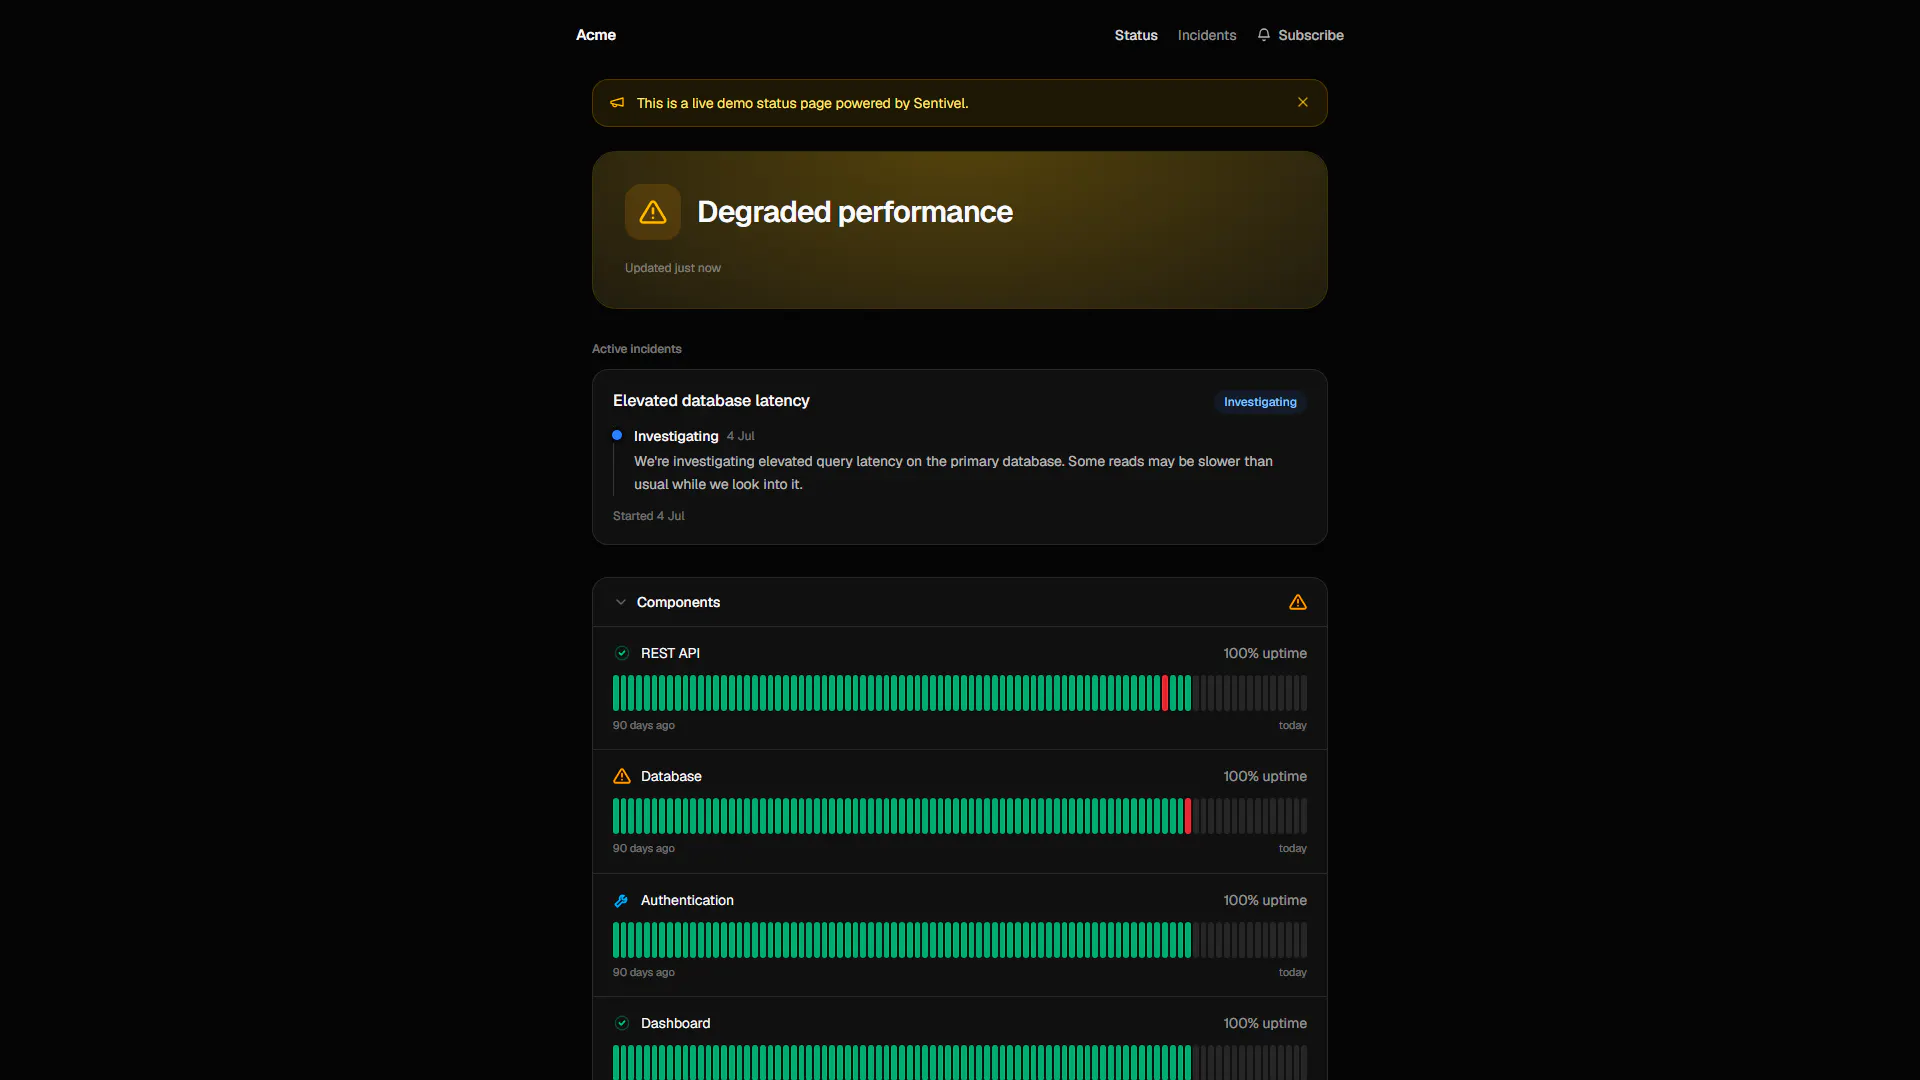Viewport: 1920px width, 1080px height.
Task: Click Dashboard '100% uptime' value
Action: tap(1264, 1023)
